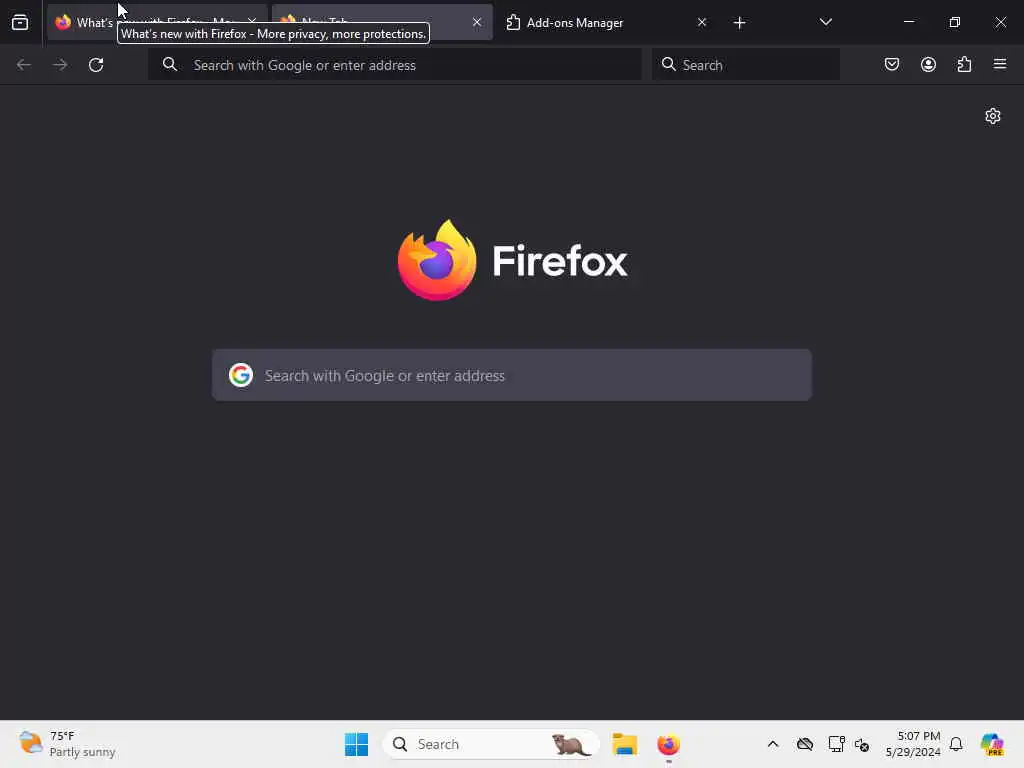Open taskbar clock showing 5:07 PM
This screenshot has height=768, width=1024.
click(912, 744)
